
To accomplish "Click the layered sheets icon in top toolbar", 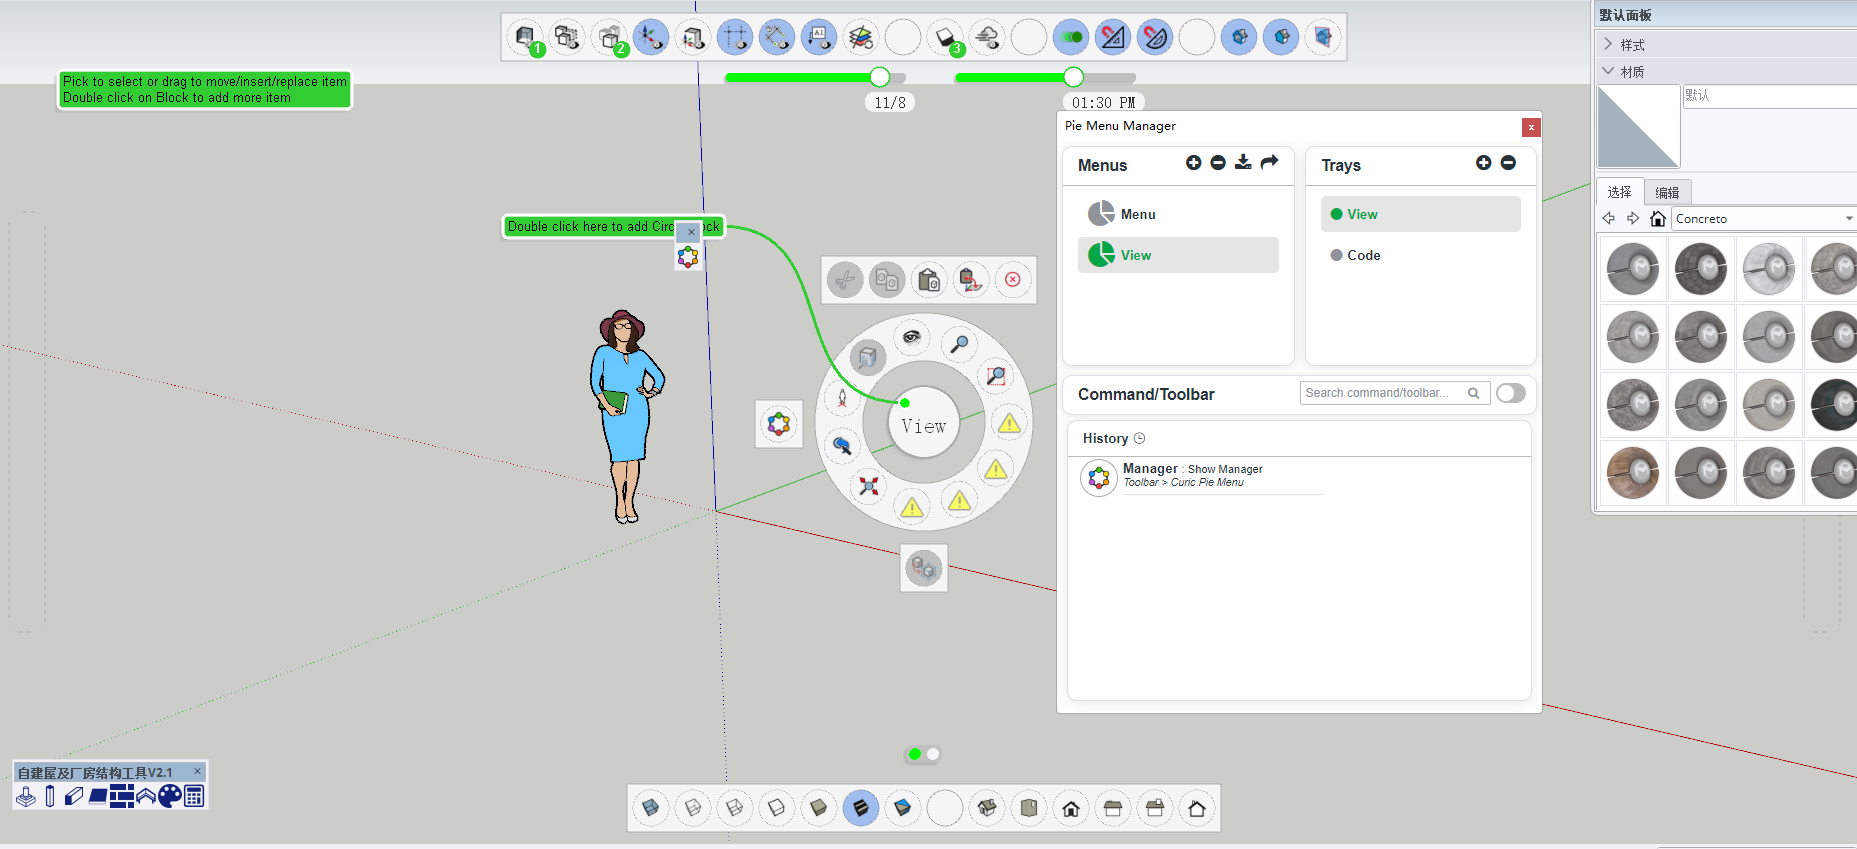I will [x=860, y=38].
